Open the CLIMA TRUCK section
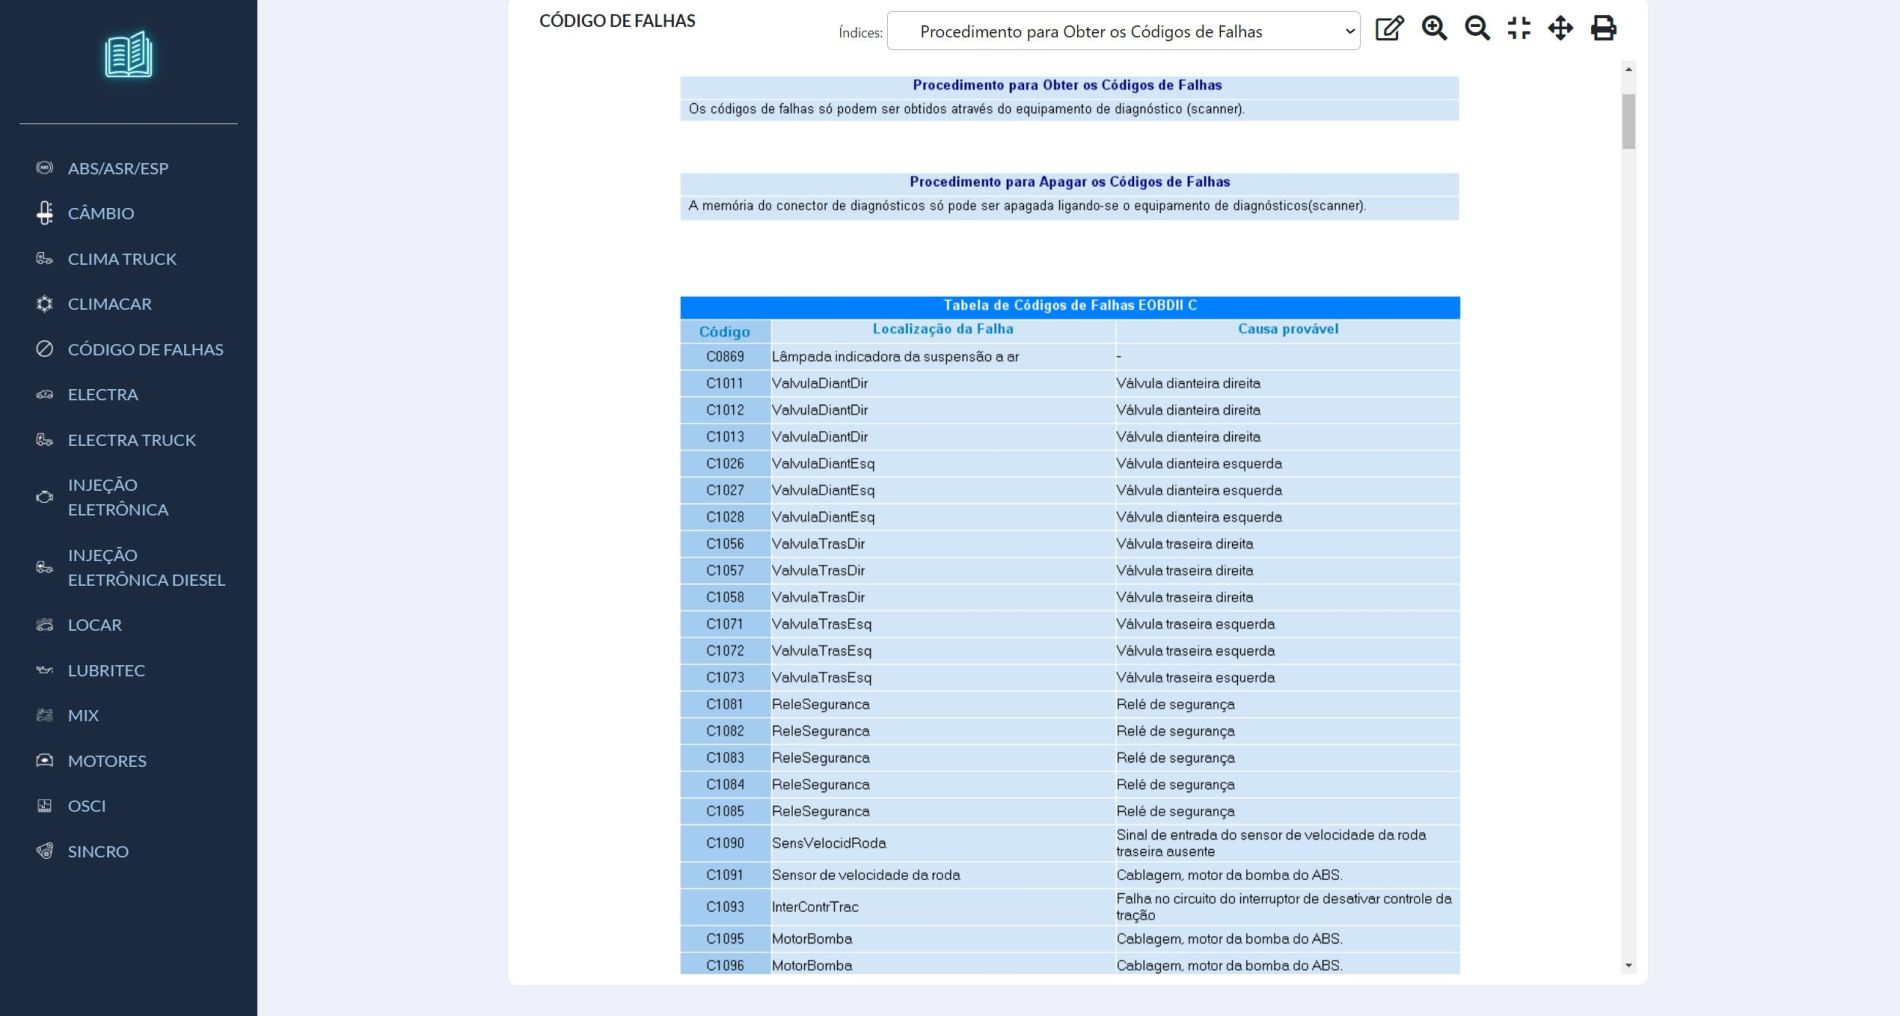 (x=122, y=259)
